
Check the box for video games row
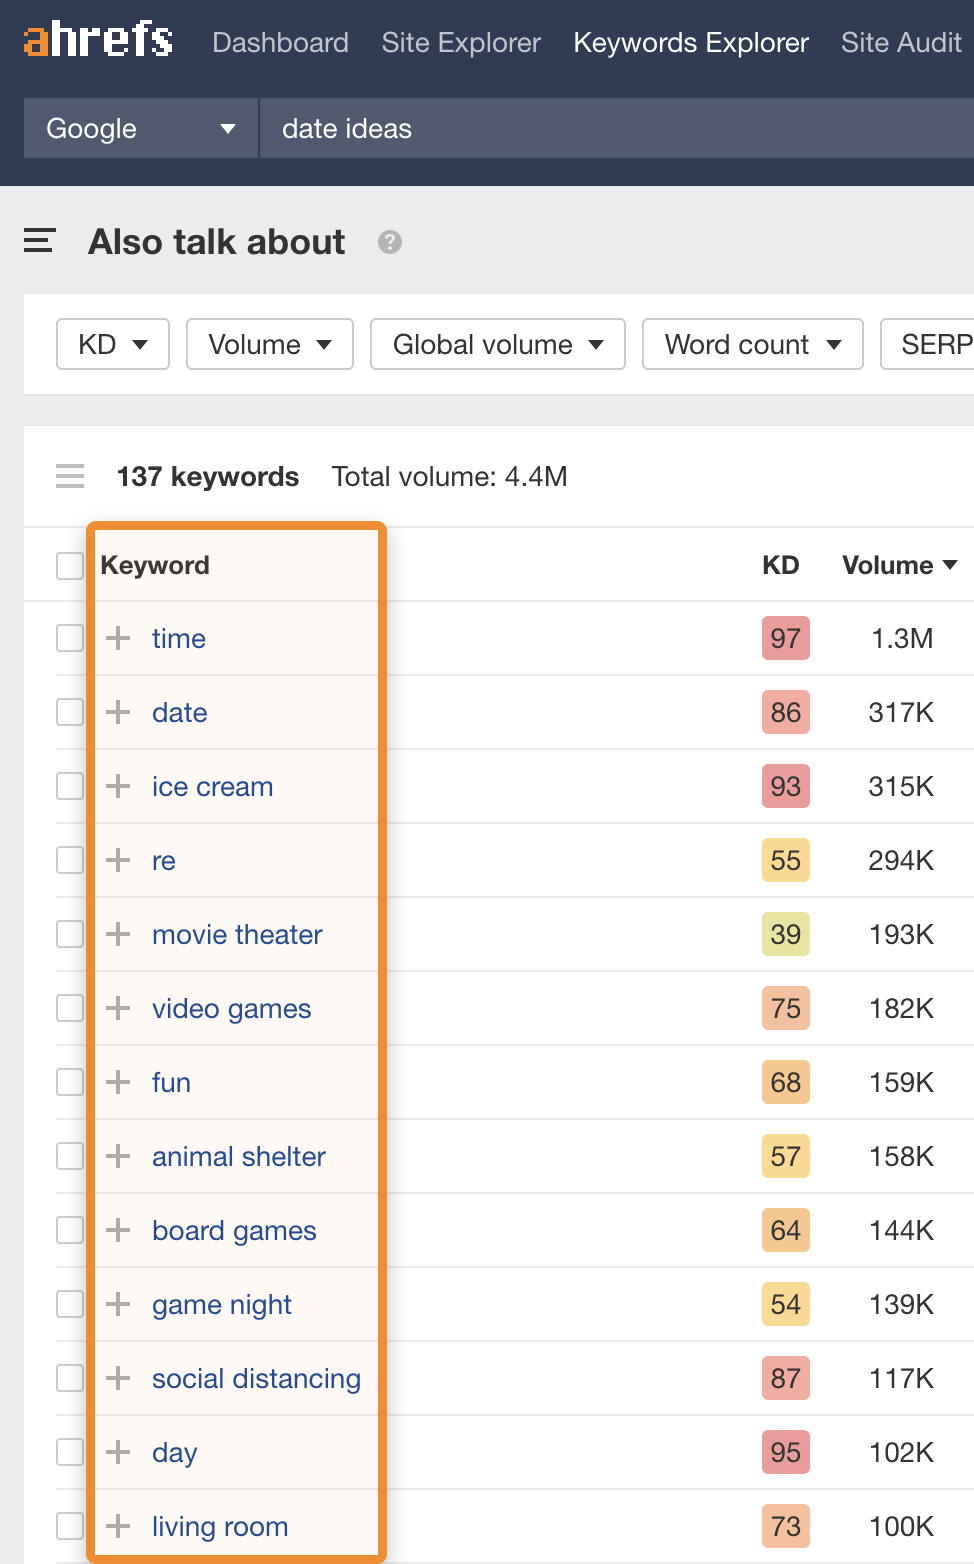(x=70, y=1008)
